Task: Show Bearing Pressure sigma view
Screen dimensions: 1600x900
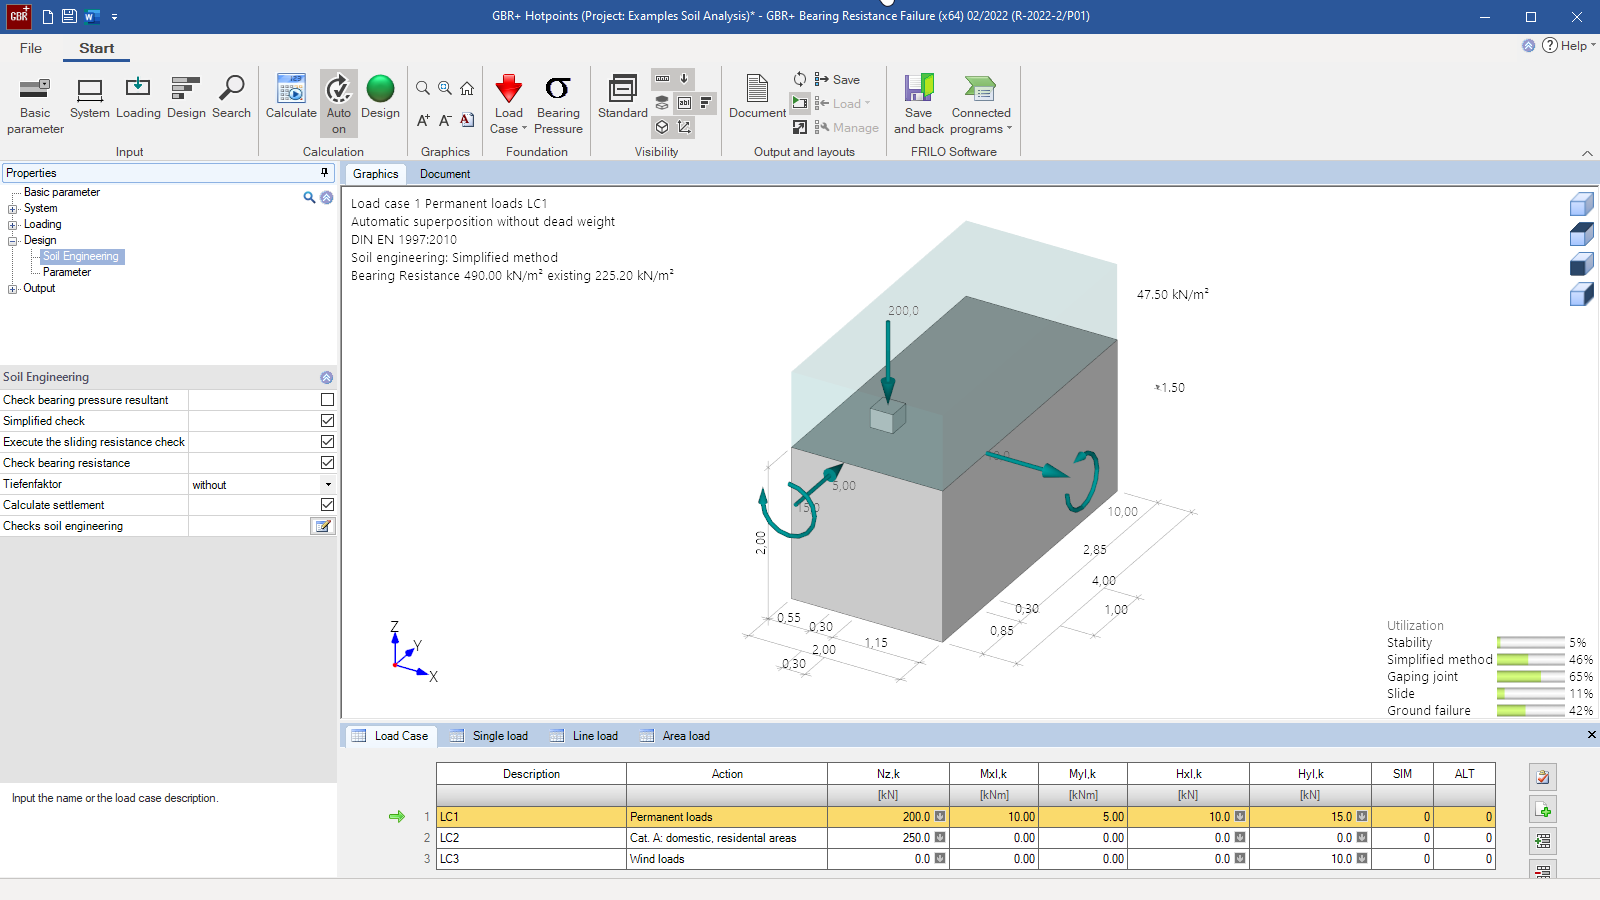Action: click(558, 104)
